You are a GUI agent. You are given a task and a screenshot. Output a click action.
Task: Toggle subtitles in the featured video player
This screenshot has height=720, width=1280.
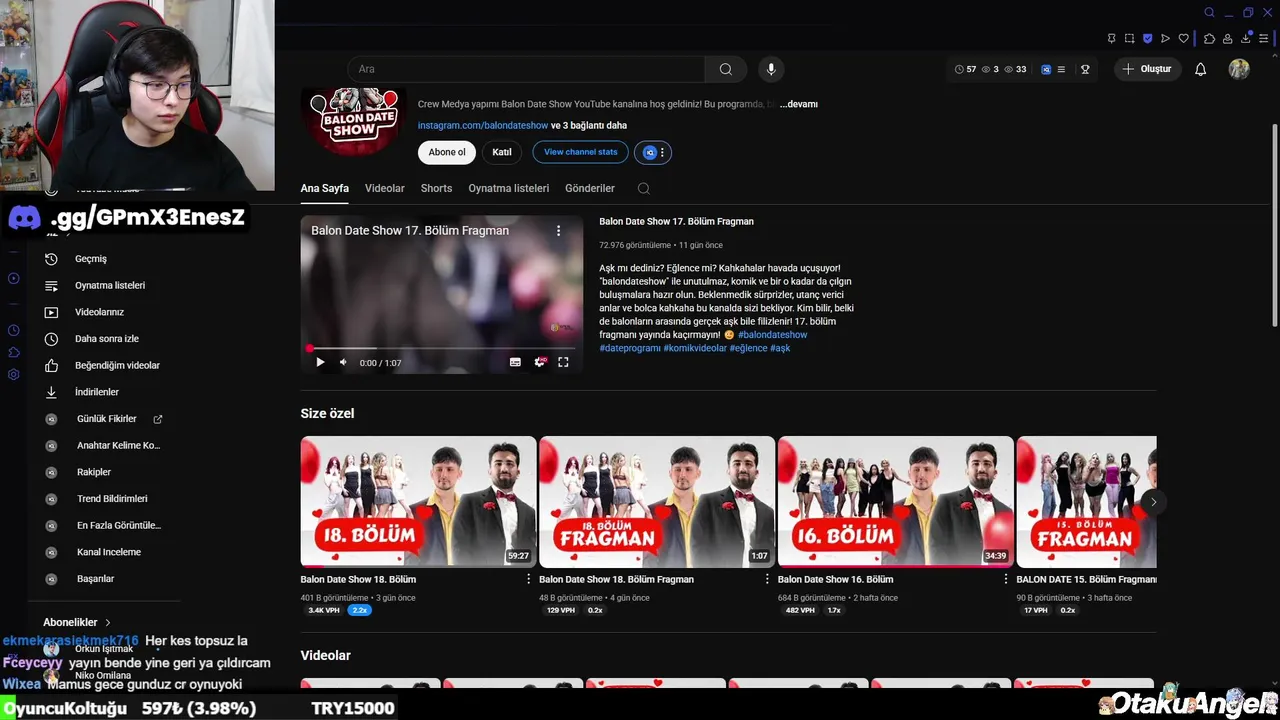click(x=515, y=362)
